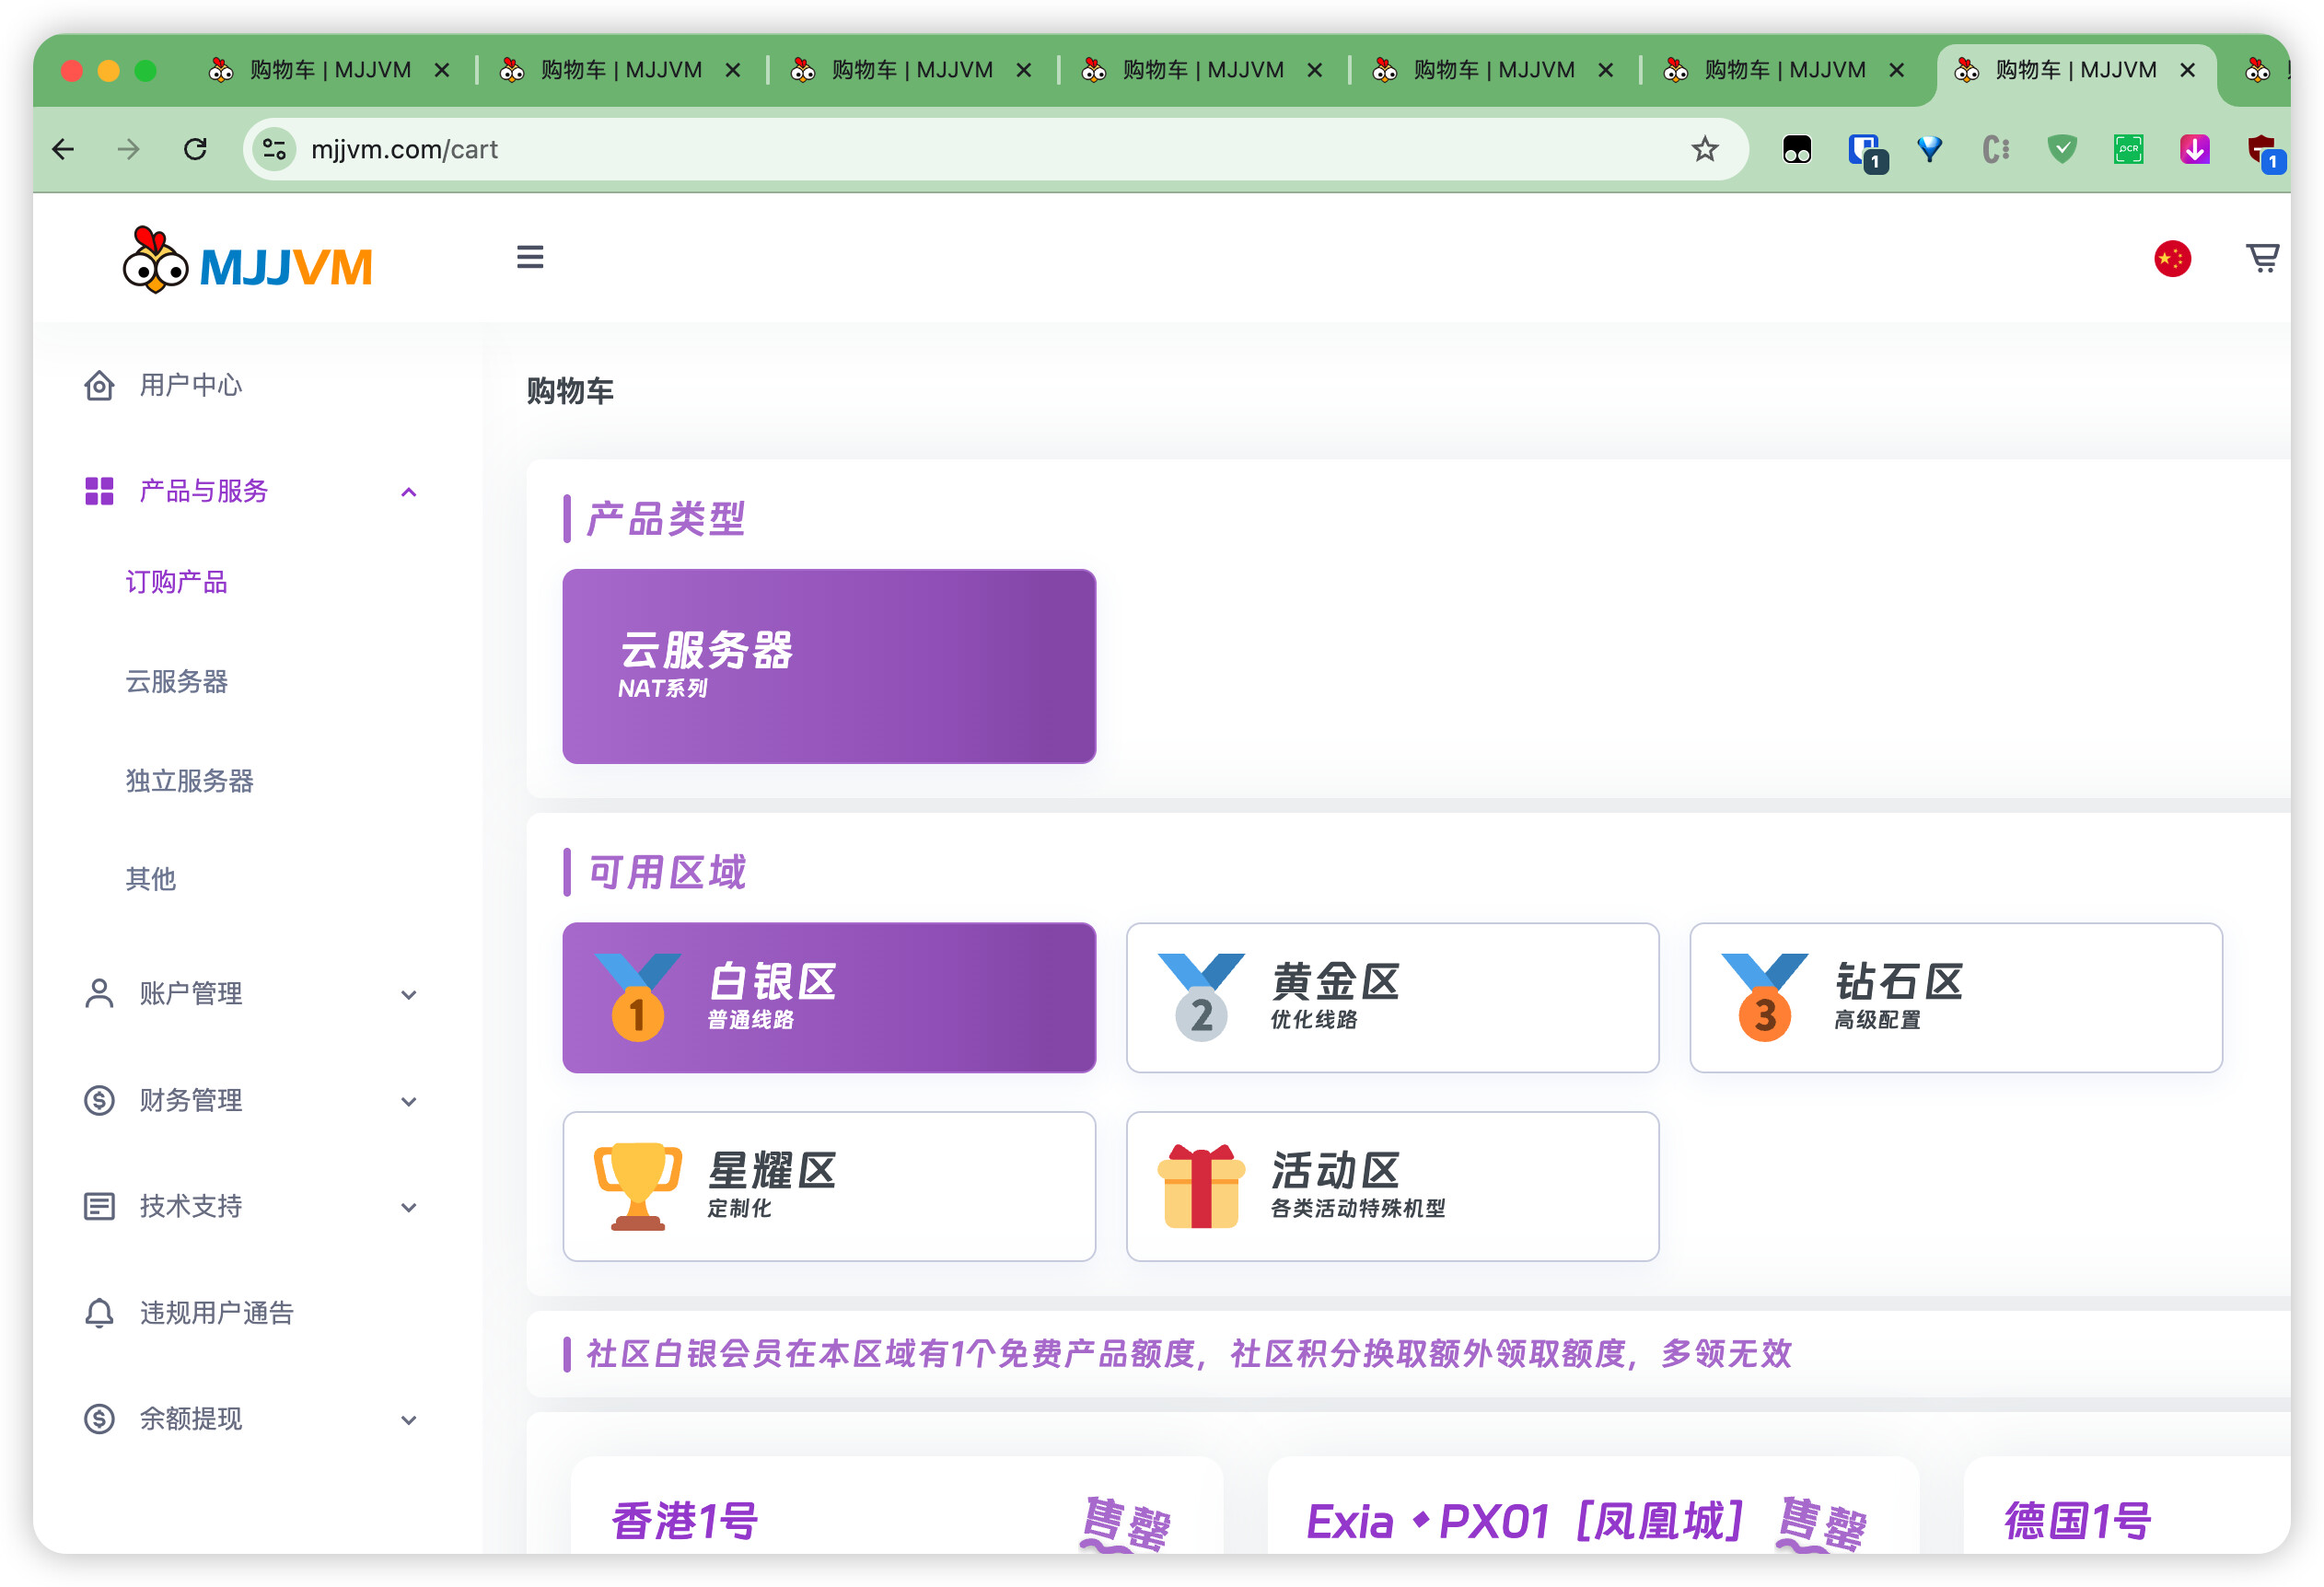
Task: Open 云服务器 in the sidebar submenu
Action: click(177, 681)
